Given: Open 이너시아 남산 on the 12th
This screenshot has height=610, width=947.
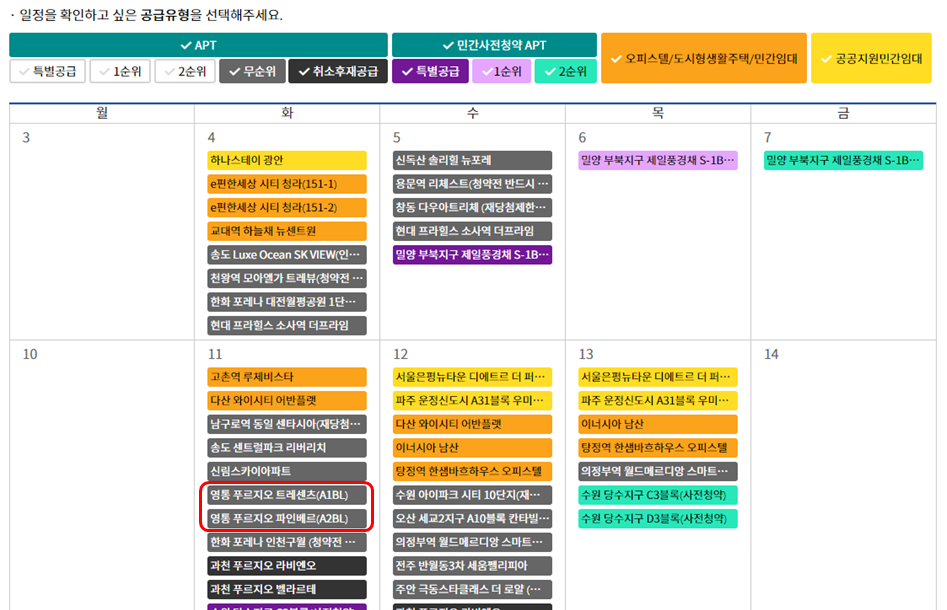Looking at the screenshot, I should pyautogui.click(x=472, y=448).
